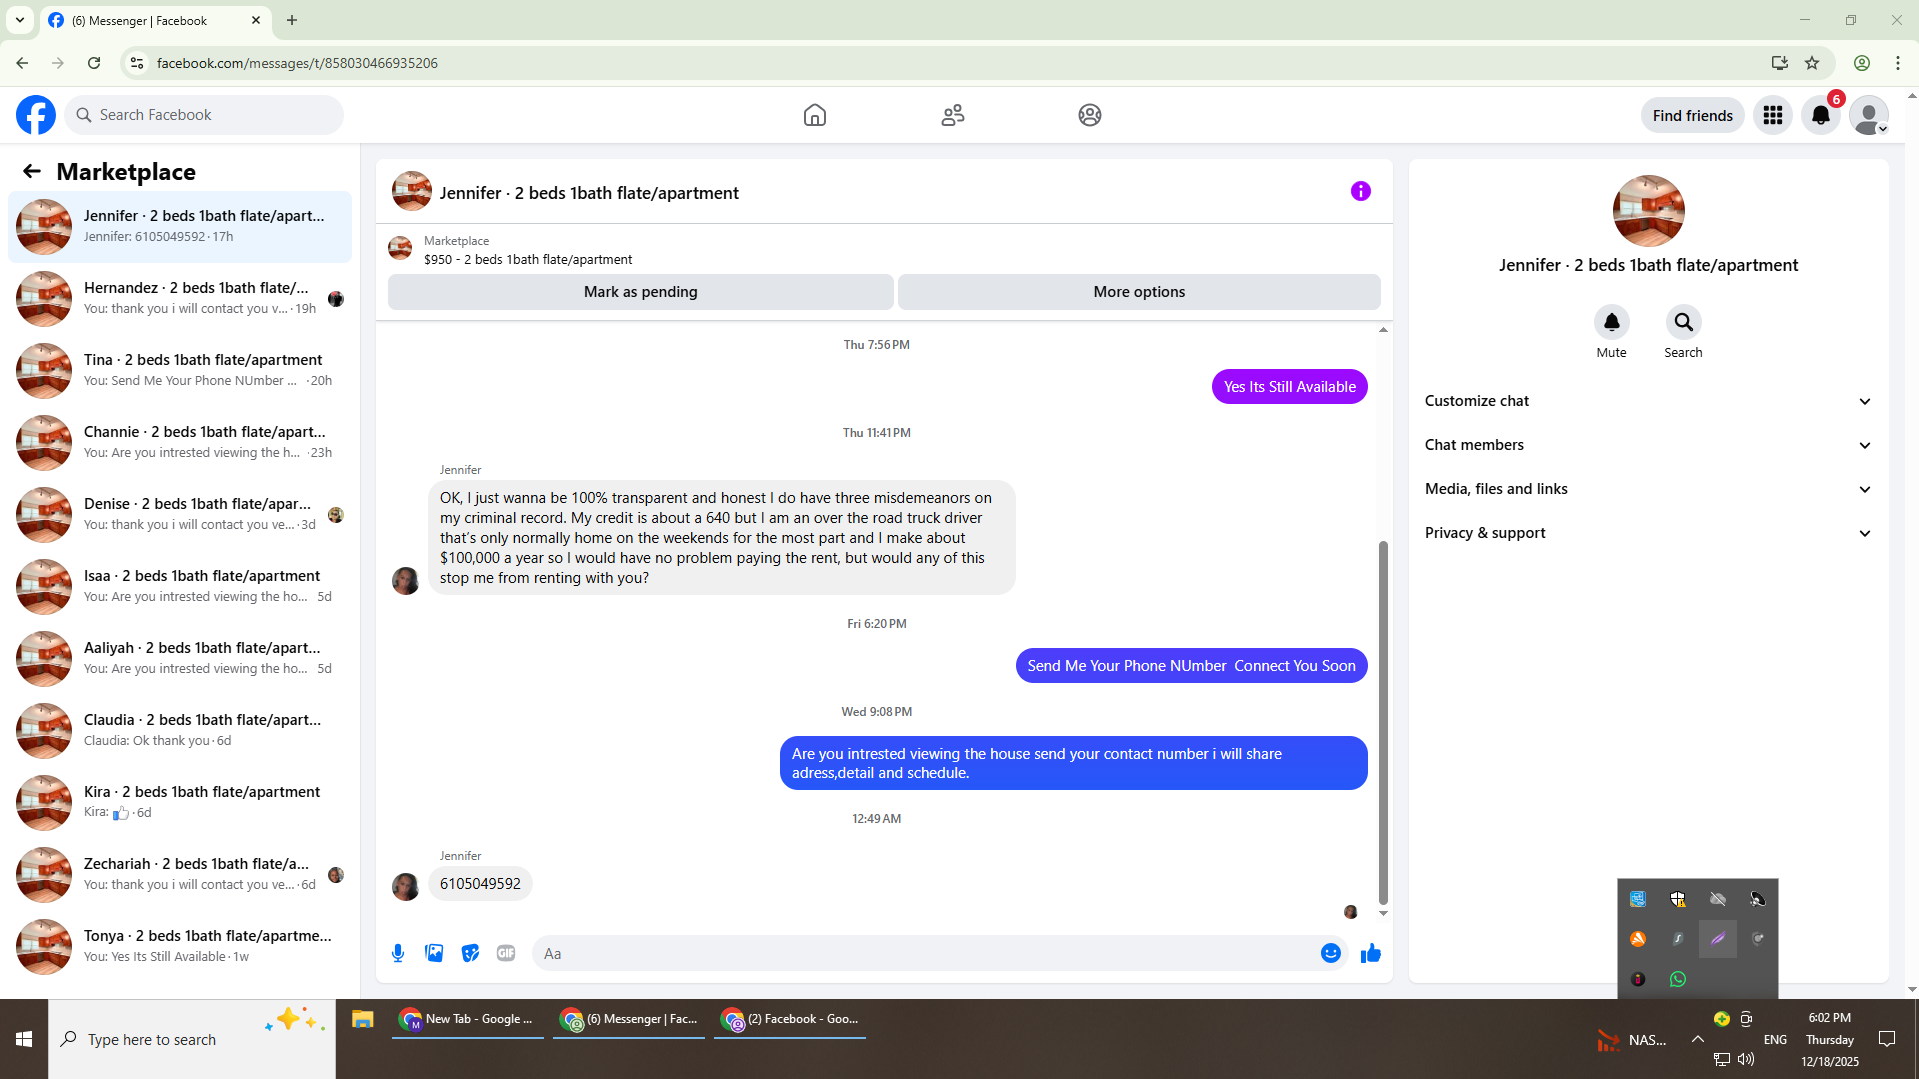The height and width of the screenshot is (1079, 1919).
Task: Open conversation information purple icon
Action: [1361, 191]
